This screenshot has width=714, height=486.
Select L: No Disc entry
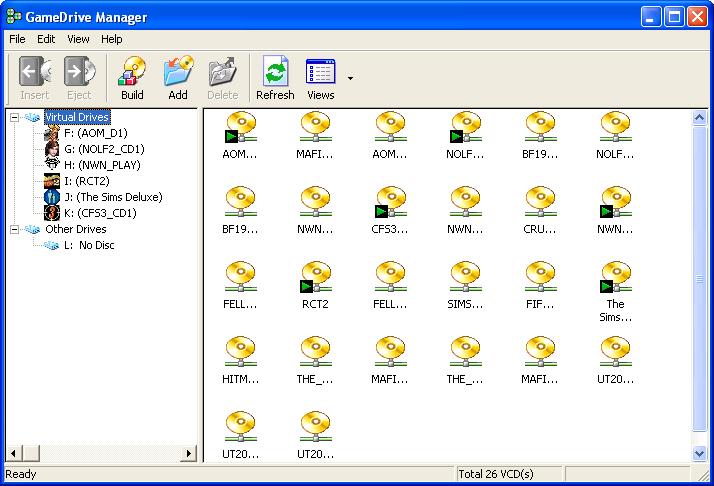89,245
